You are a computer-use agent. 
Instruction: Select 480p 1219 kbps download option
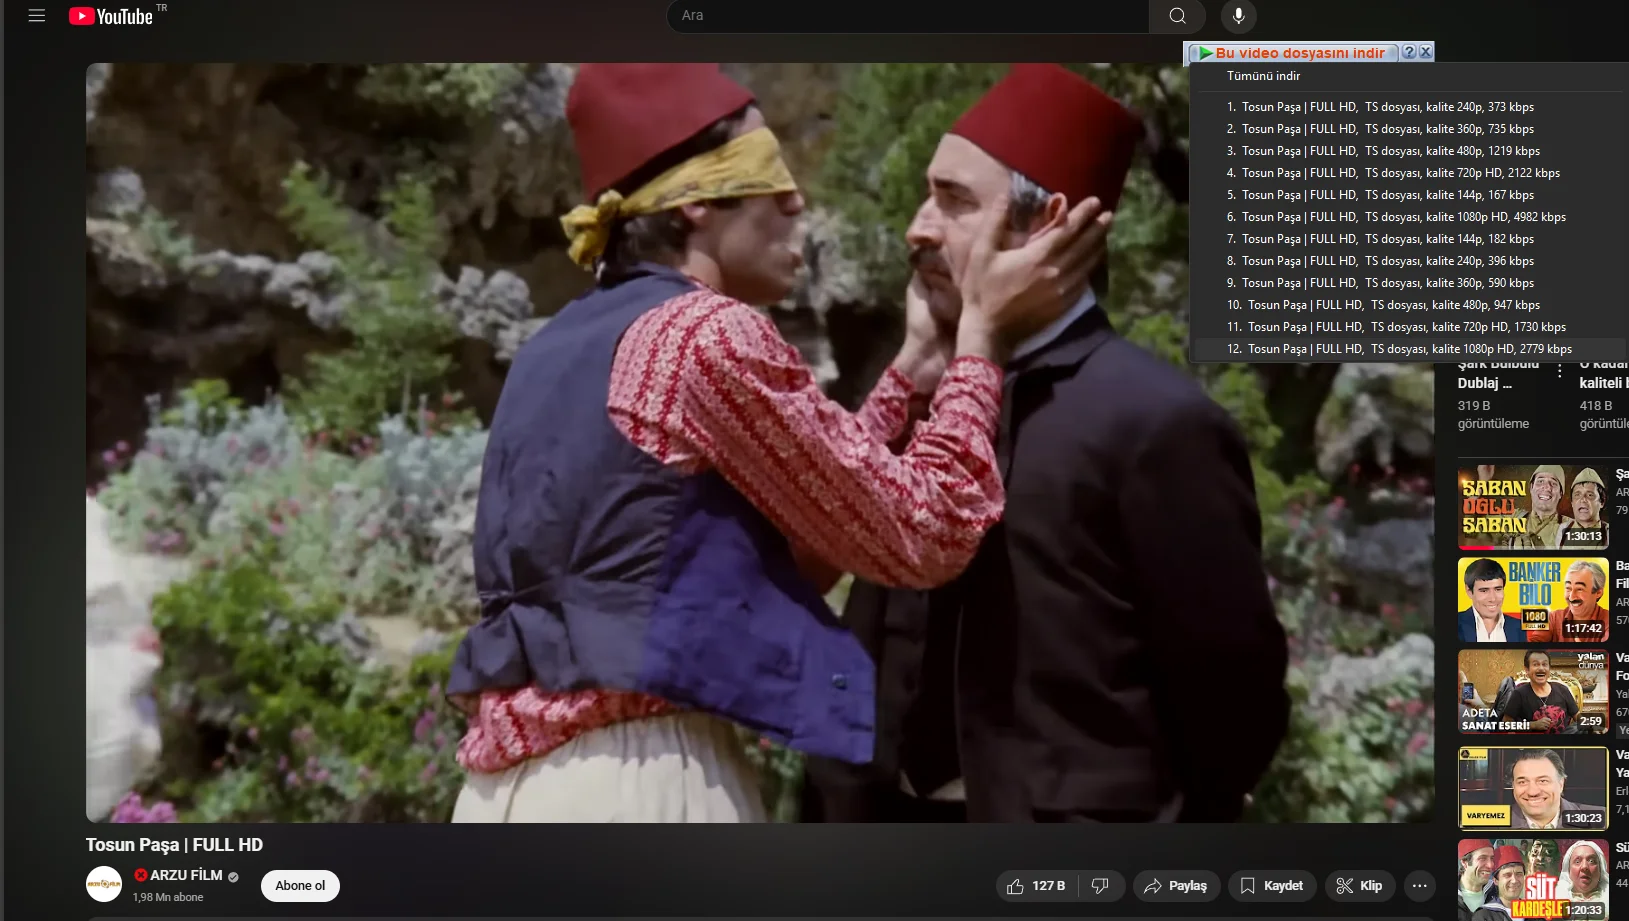pos(1411,151)
